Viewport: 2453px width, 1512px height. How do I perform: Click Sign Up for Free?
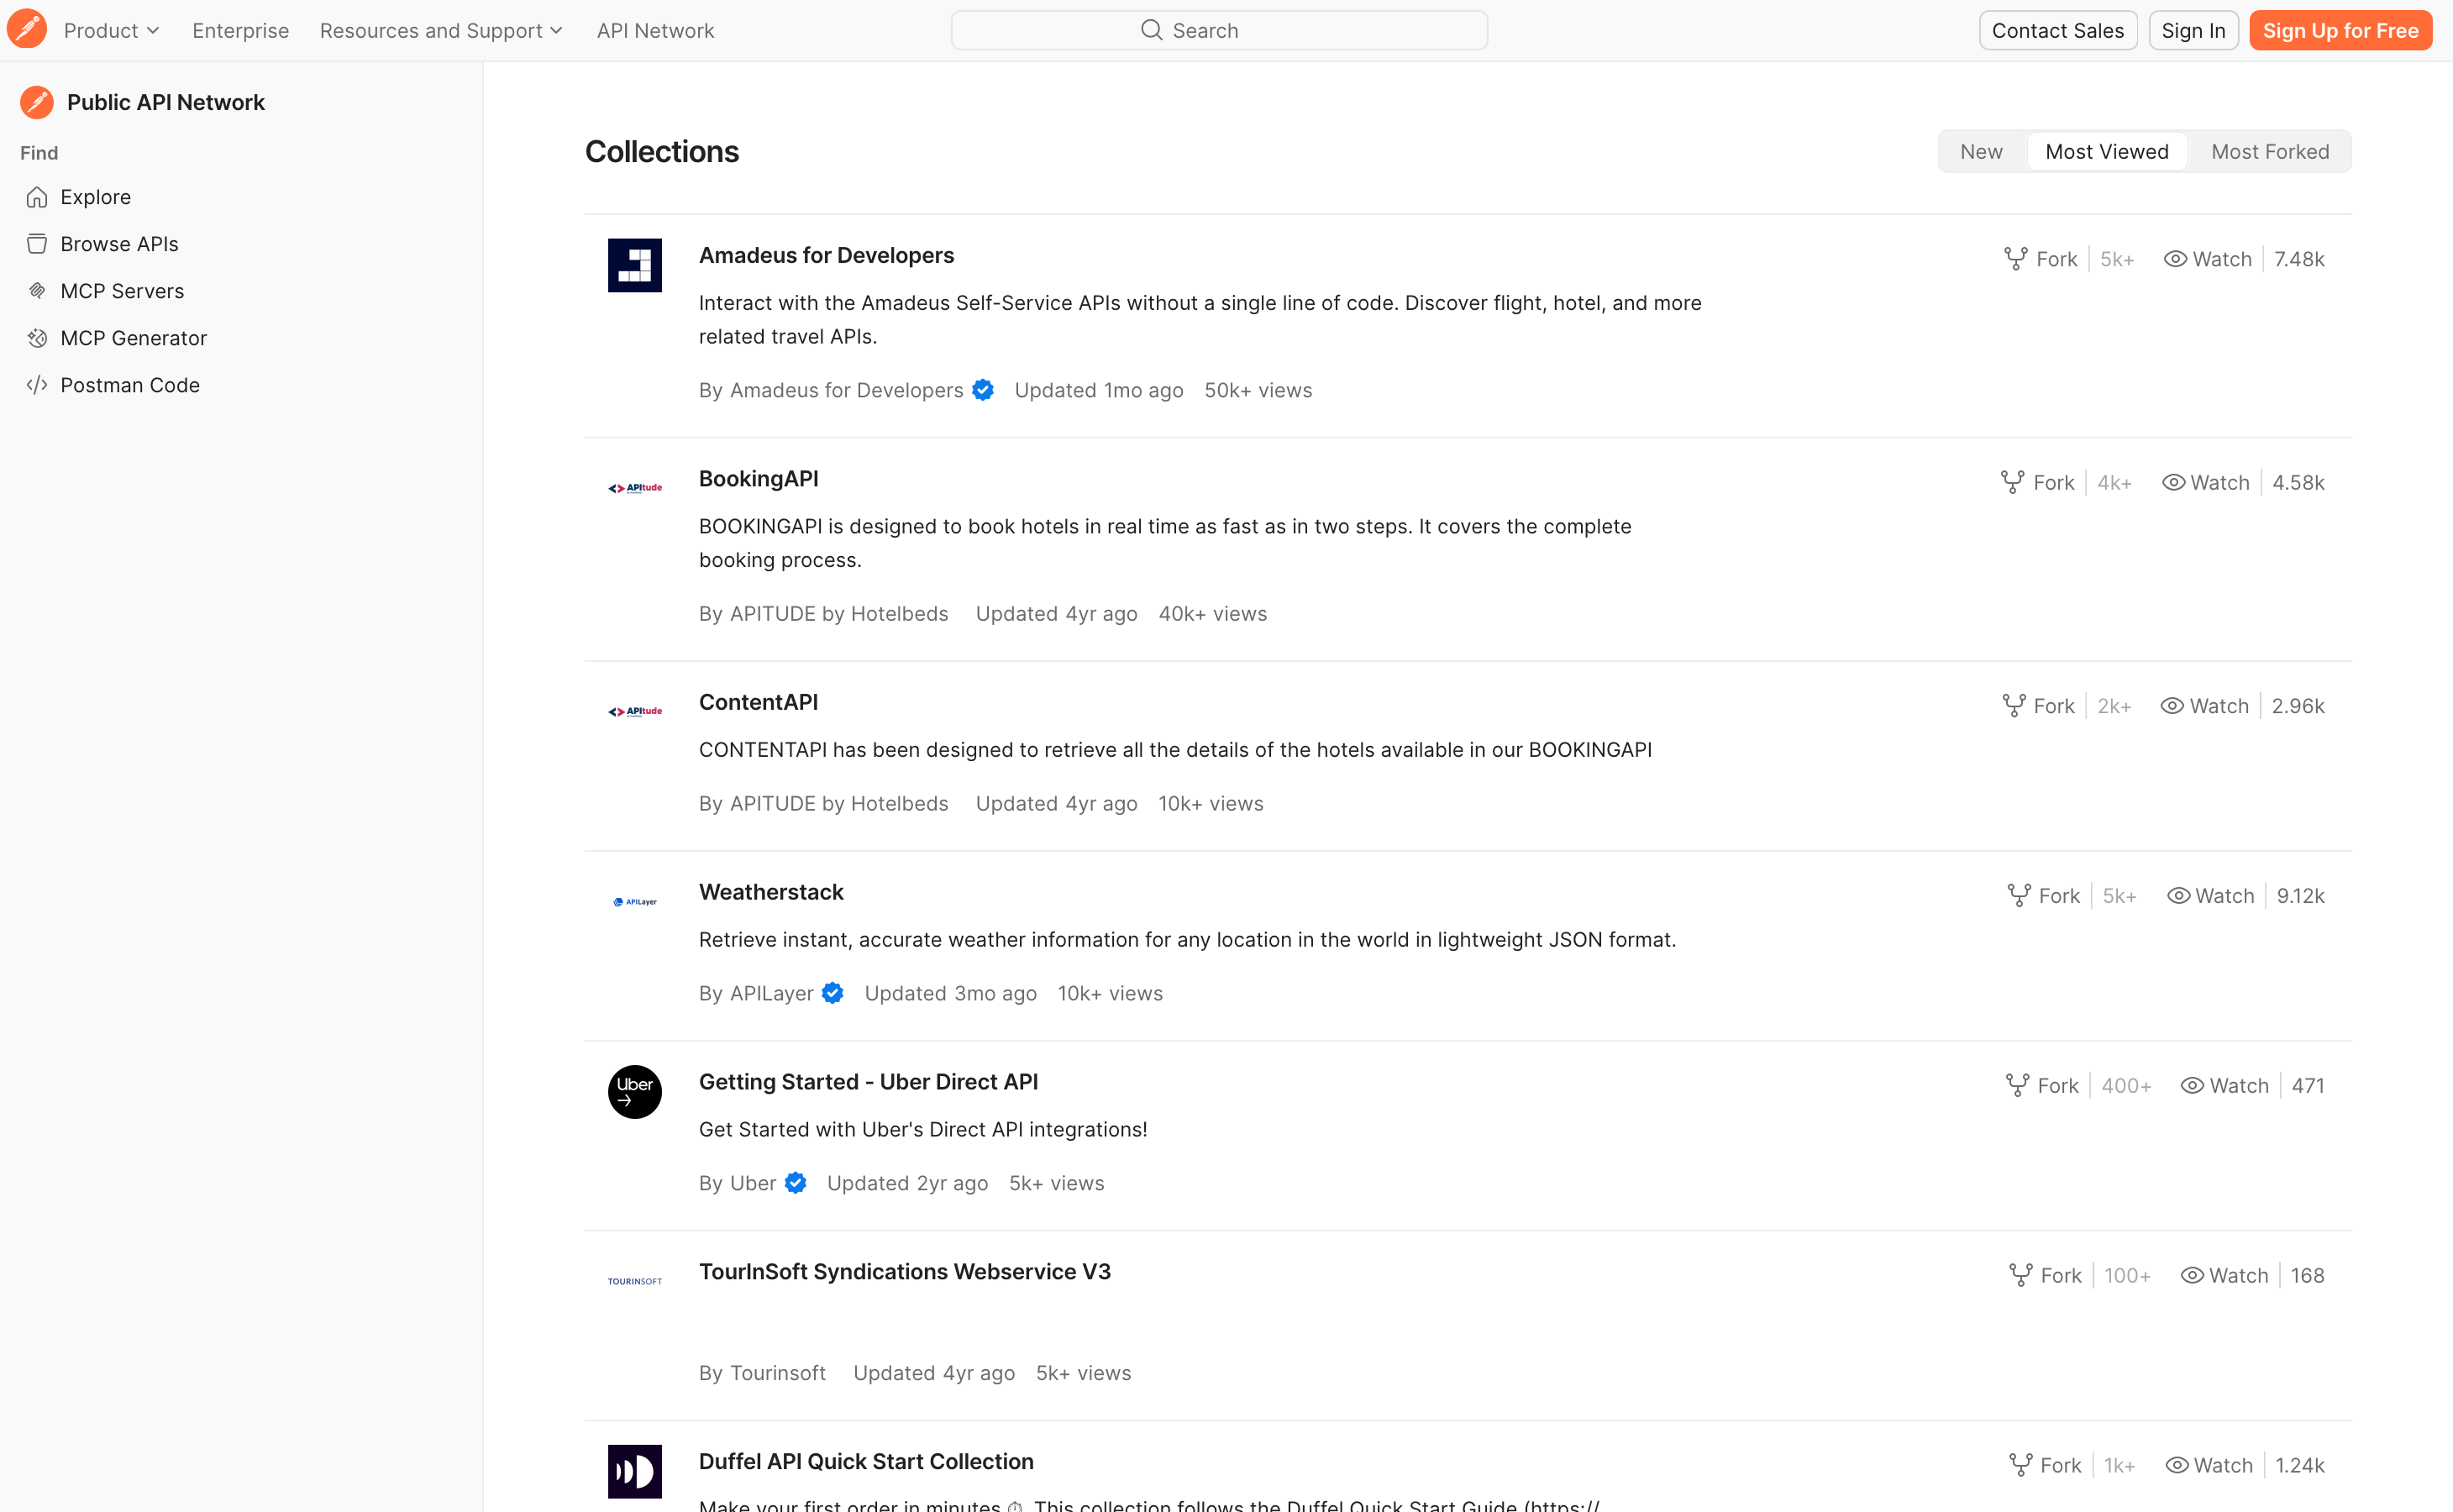click(x=2340, y=30)
